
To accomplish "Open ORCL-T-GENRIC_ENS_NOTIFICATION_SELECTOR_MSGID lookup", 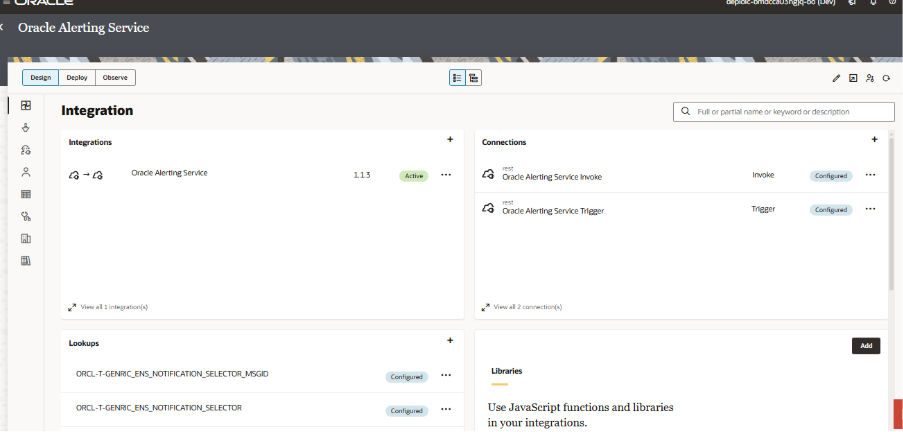I will (x=172, y=374).
